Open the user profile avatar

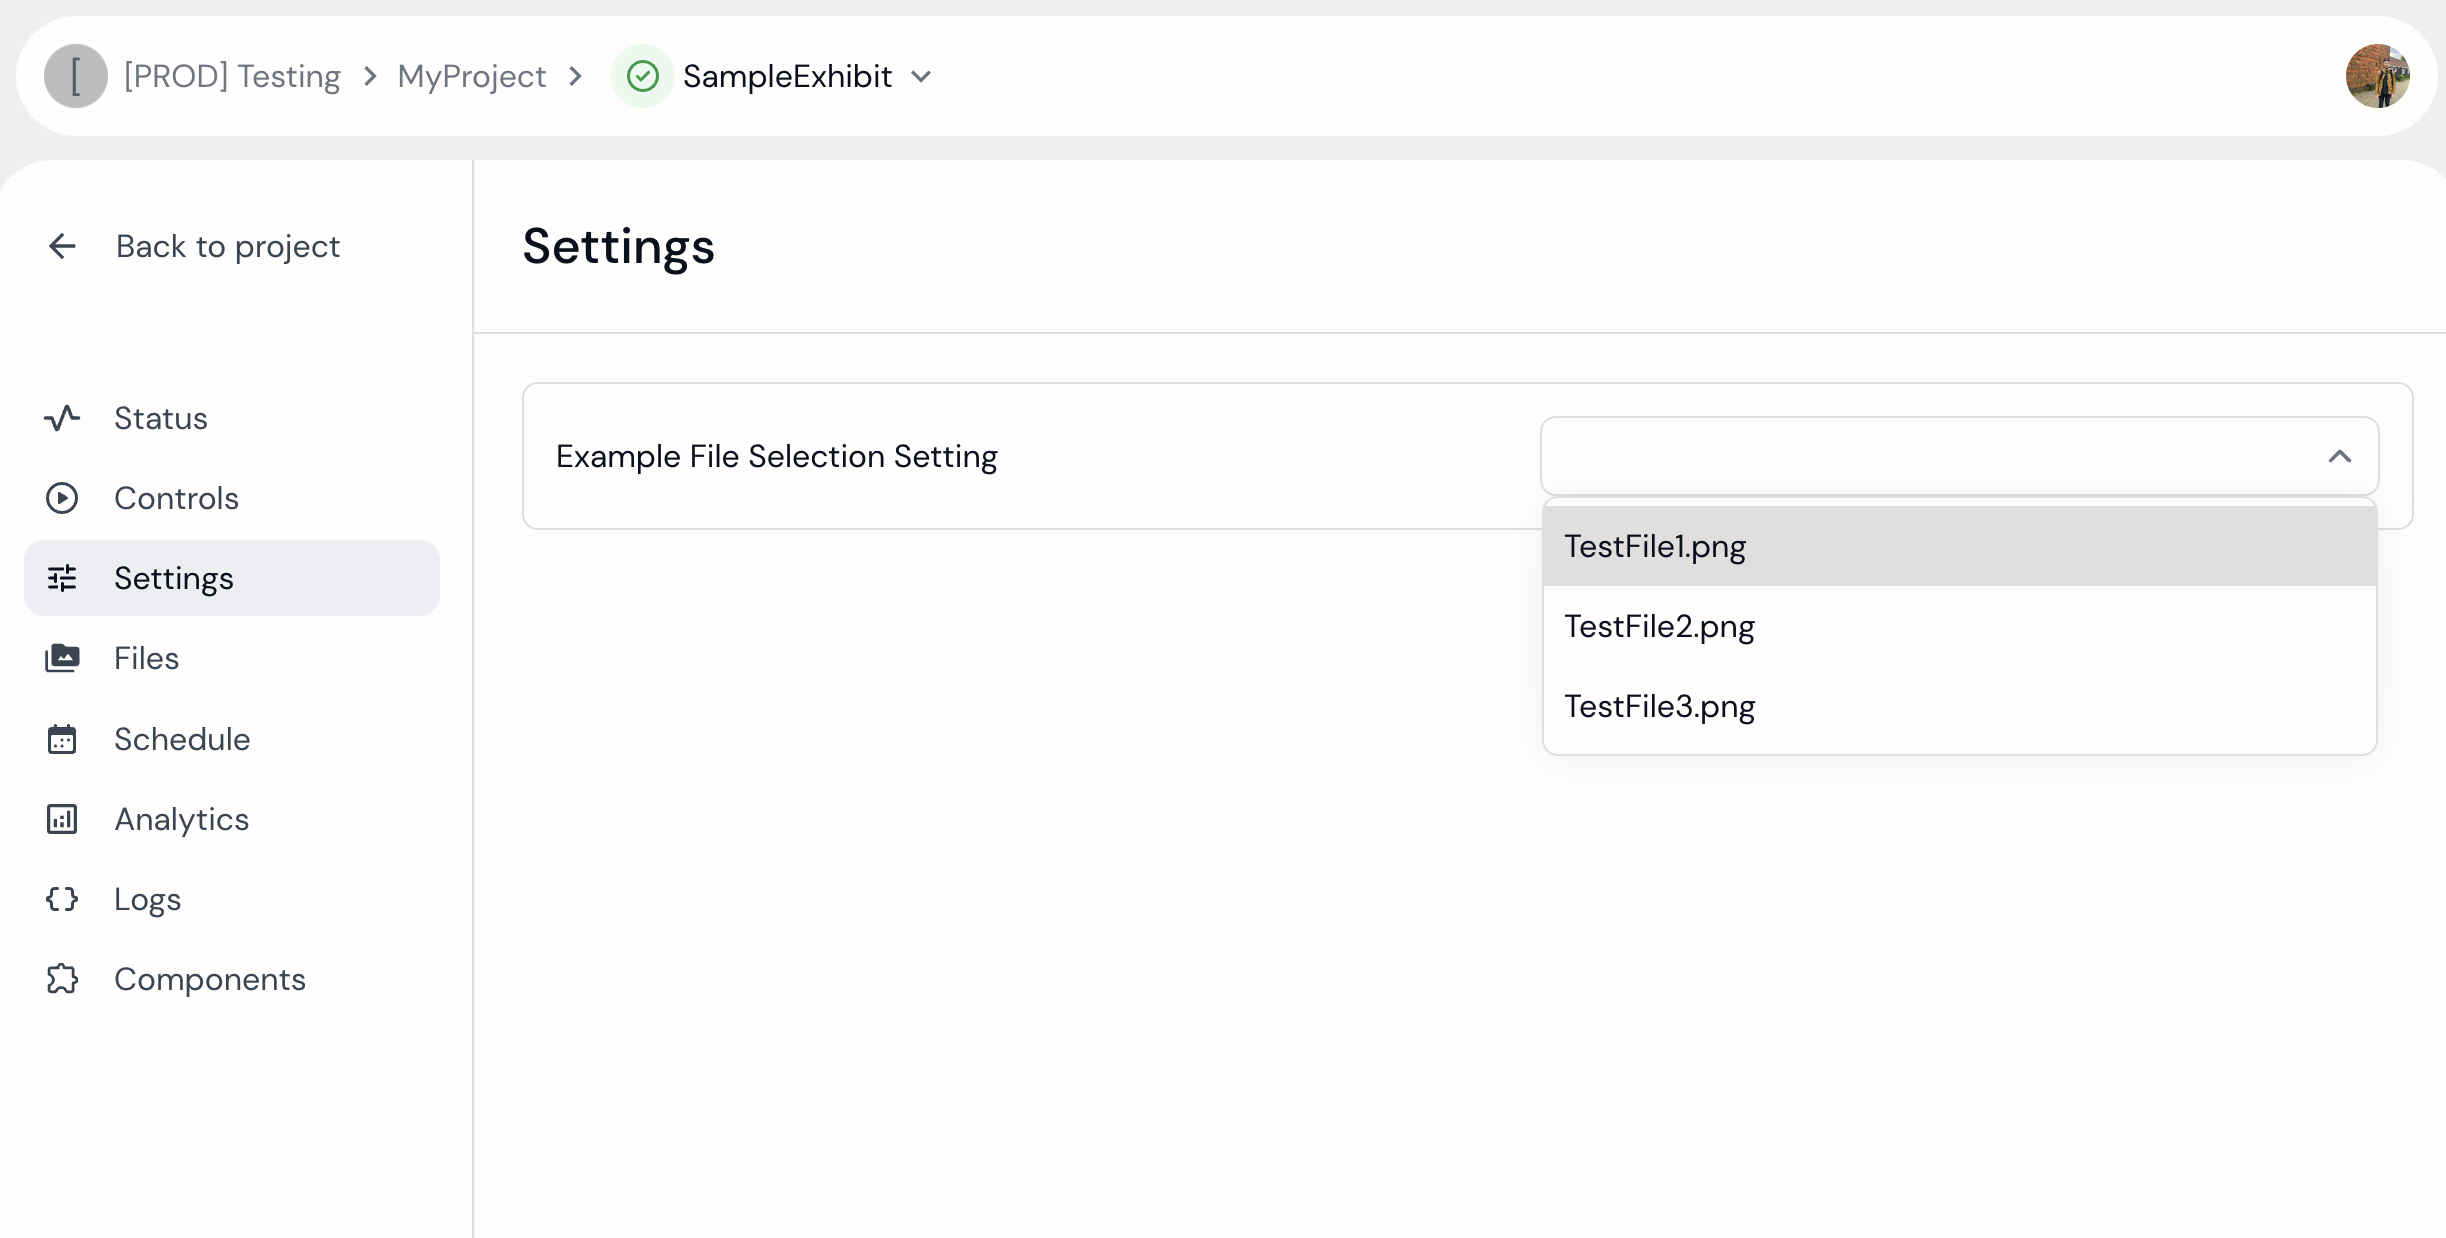[2377, 76]
